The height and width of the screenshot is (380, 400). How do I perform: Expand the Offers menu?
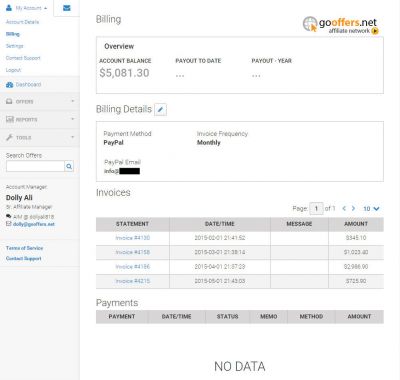pyautogui.click(x=73, y=101)
